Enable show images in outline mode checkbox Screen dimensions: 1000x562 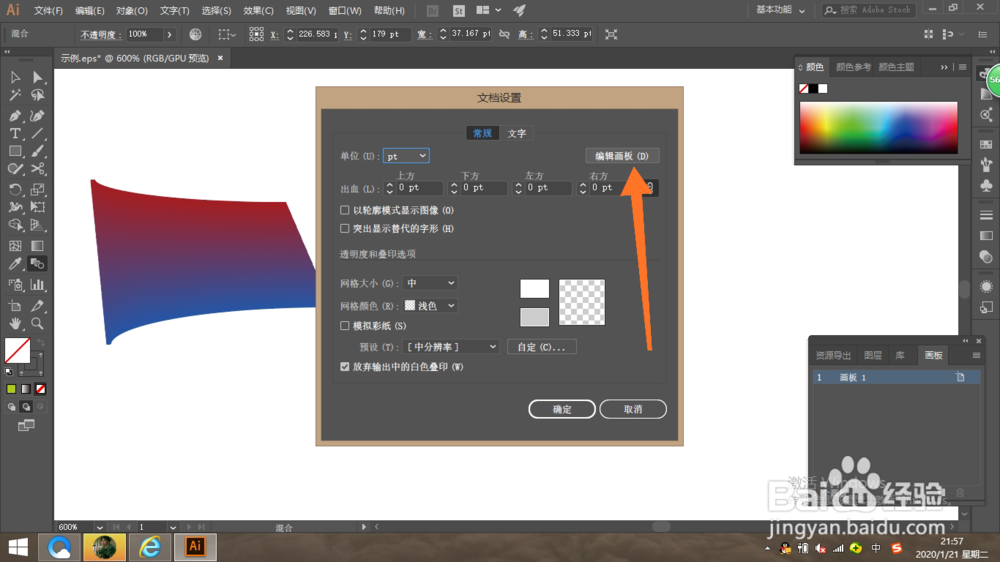pos(344,210)
